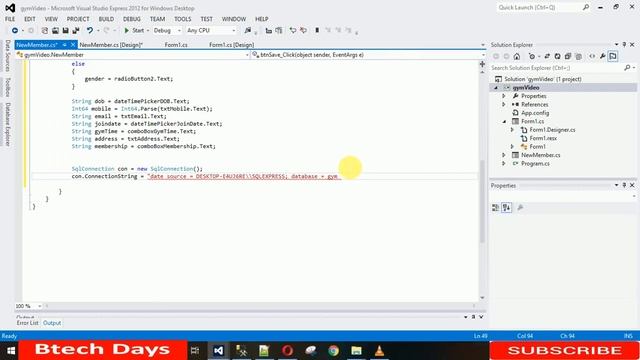Save the current file with the Save icon
640x360 pixels.
(65, 31)
